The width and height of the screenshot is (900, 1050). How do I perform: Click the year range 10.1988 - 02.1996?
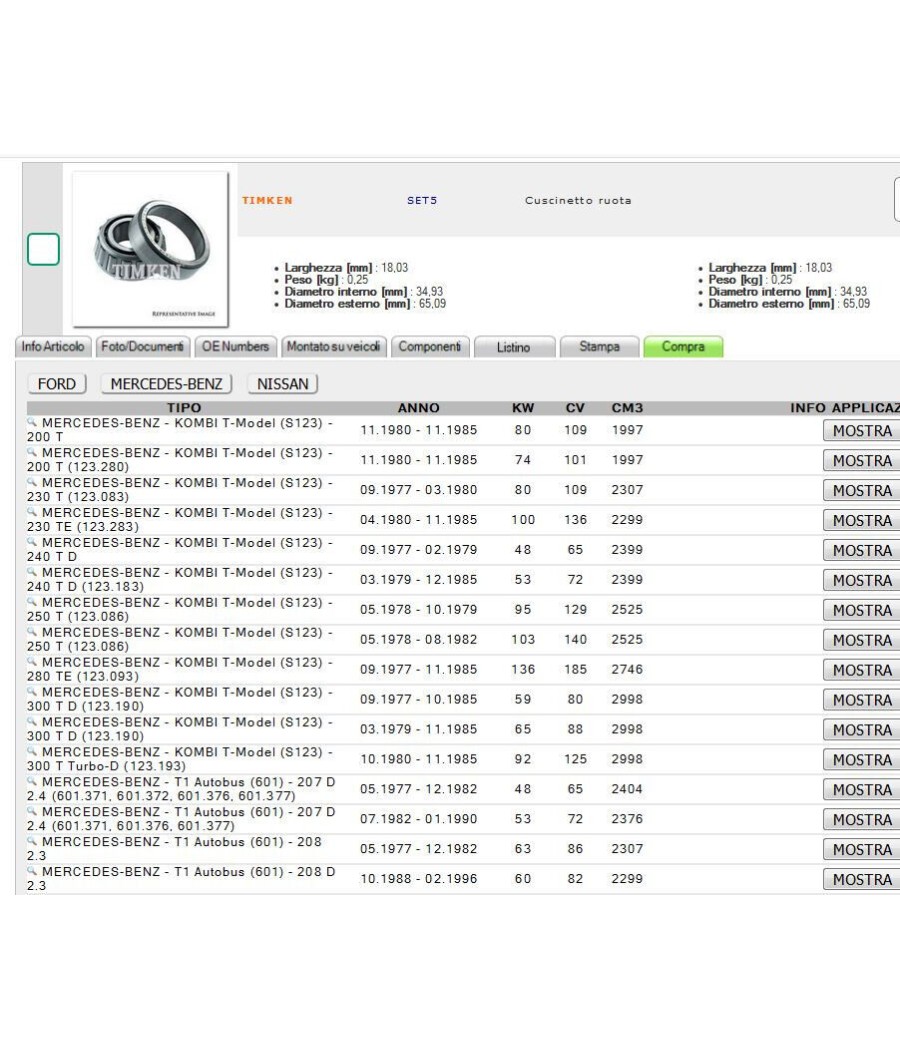(x=419, y=879)
